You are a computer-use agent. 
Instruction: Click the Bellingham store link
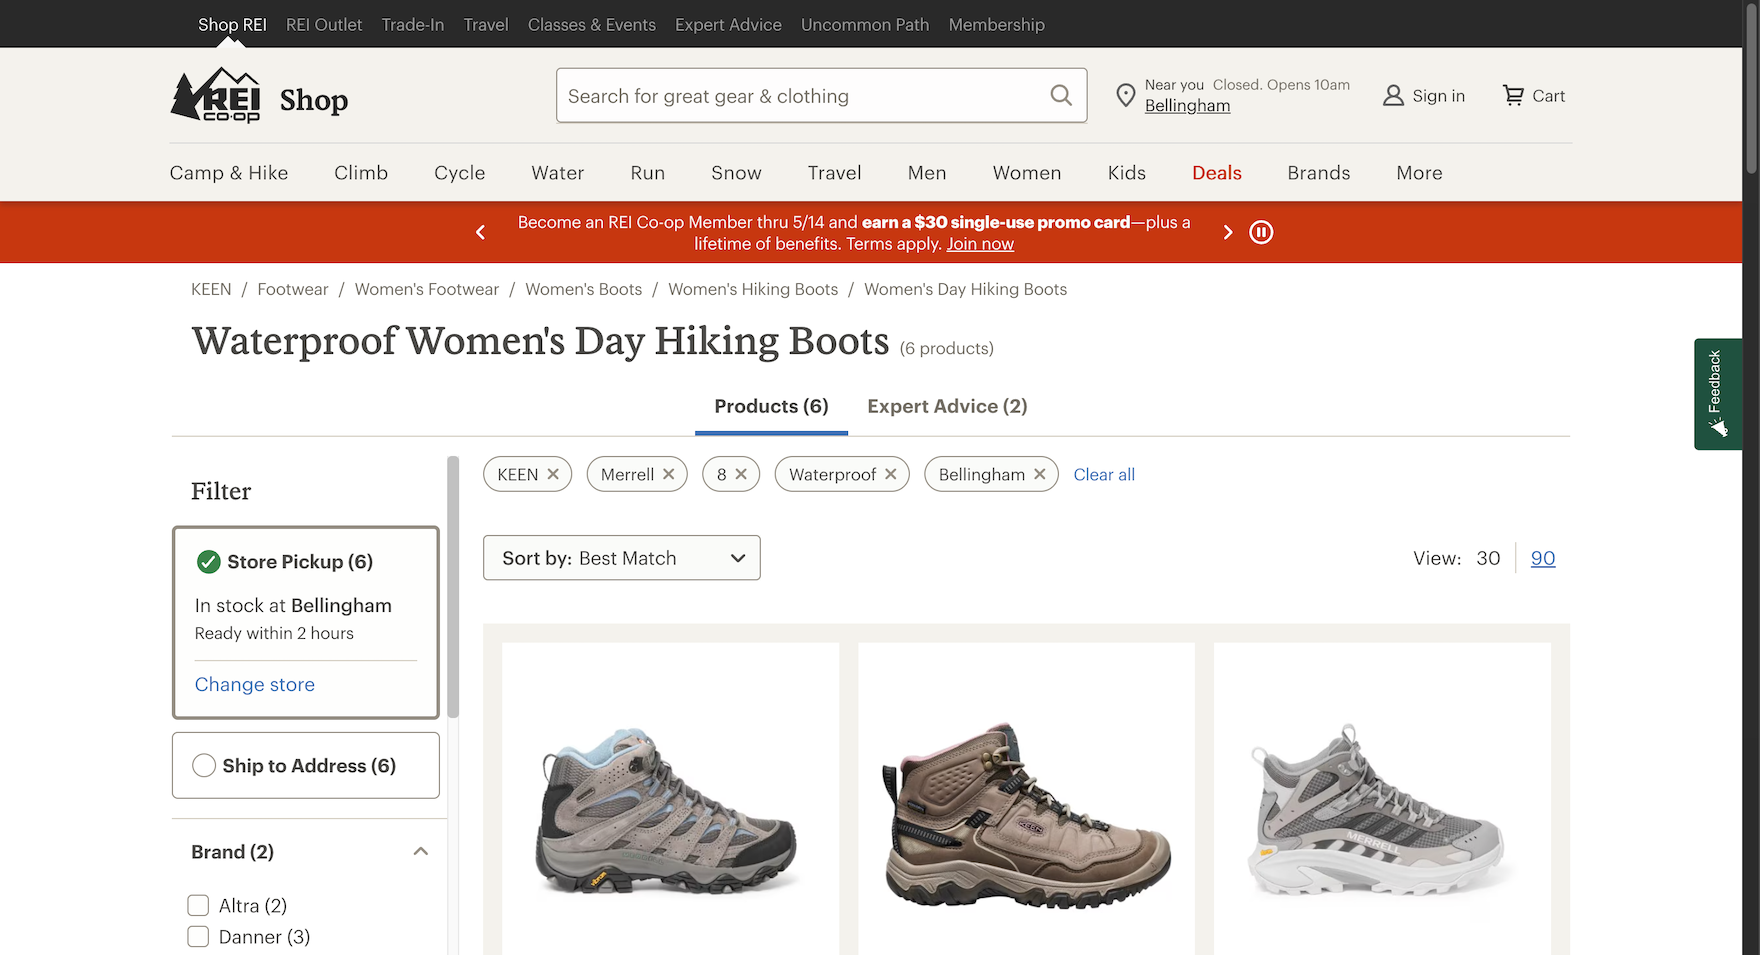coord(1187,106)
